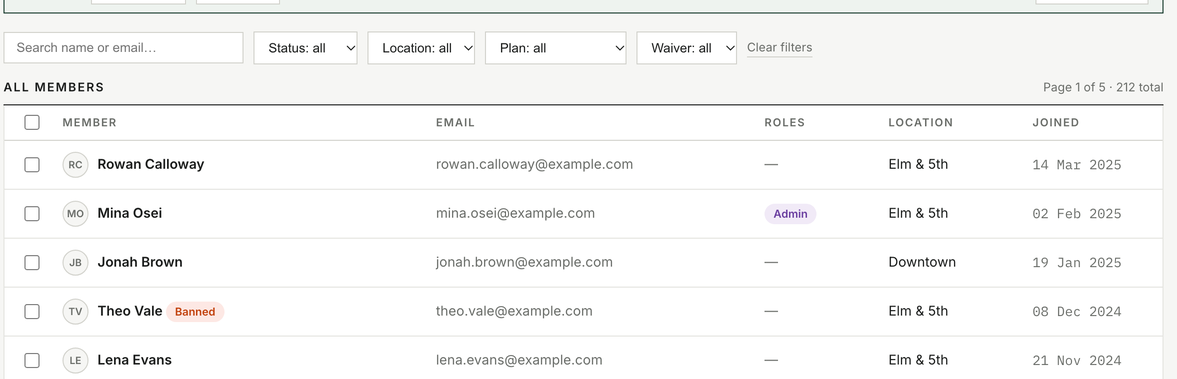
Task: Click the RC avatar for Rowan Calloway
Action: (75, 164)
